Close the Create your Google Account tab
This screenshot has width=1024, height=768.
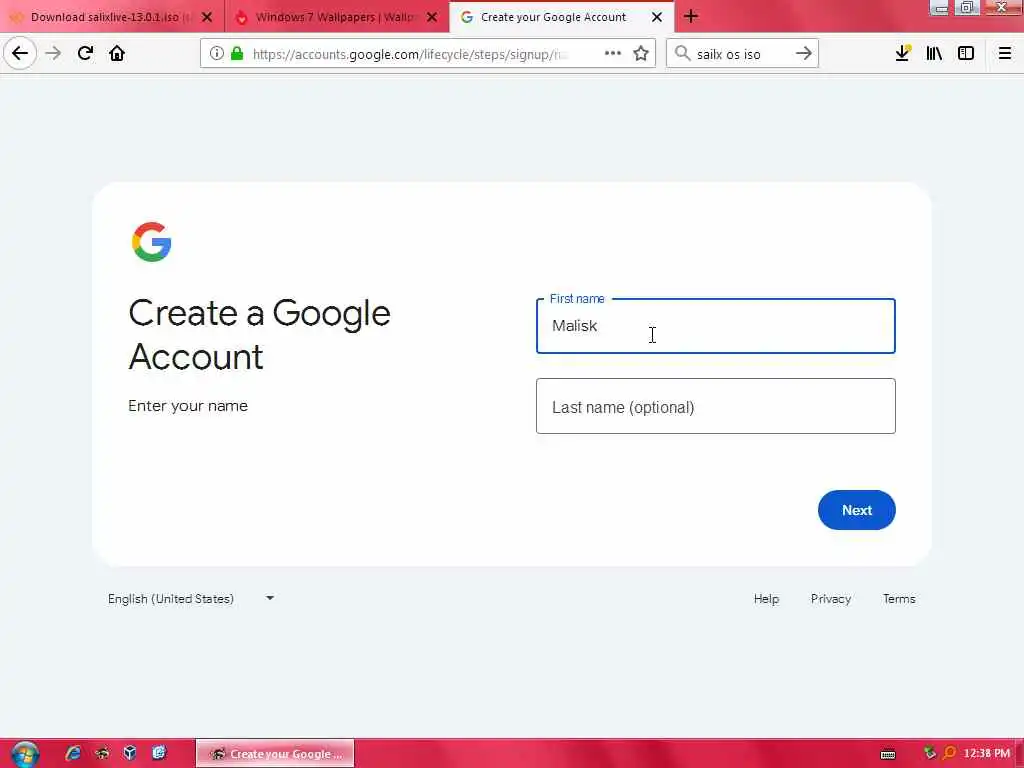657,17
